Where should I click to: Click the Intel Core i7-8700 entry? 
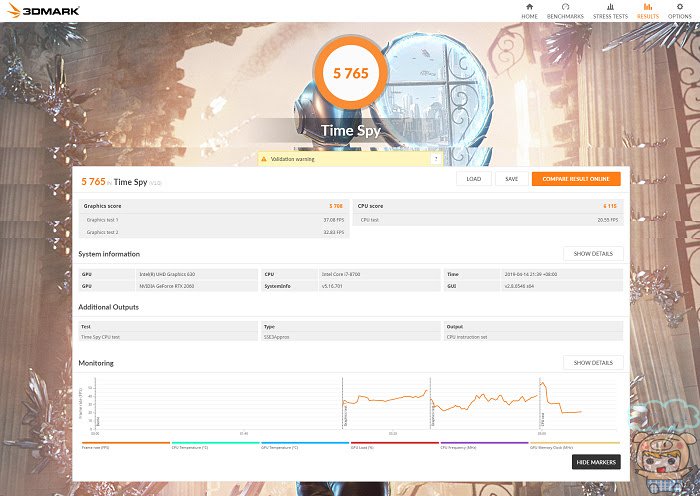341,274
